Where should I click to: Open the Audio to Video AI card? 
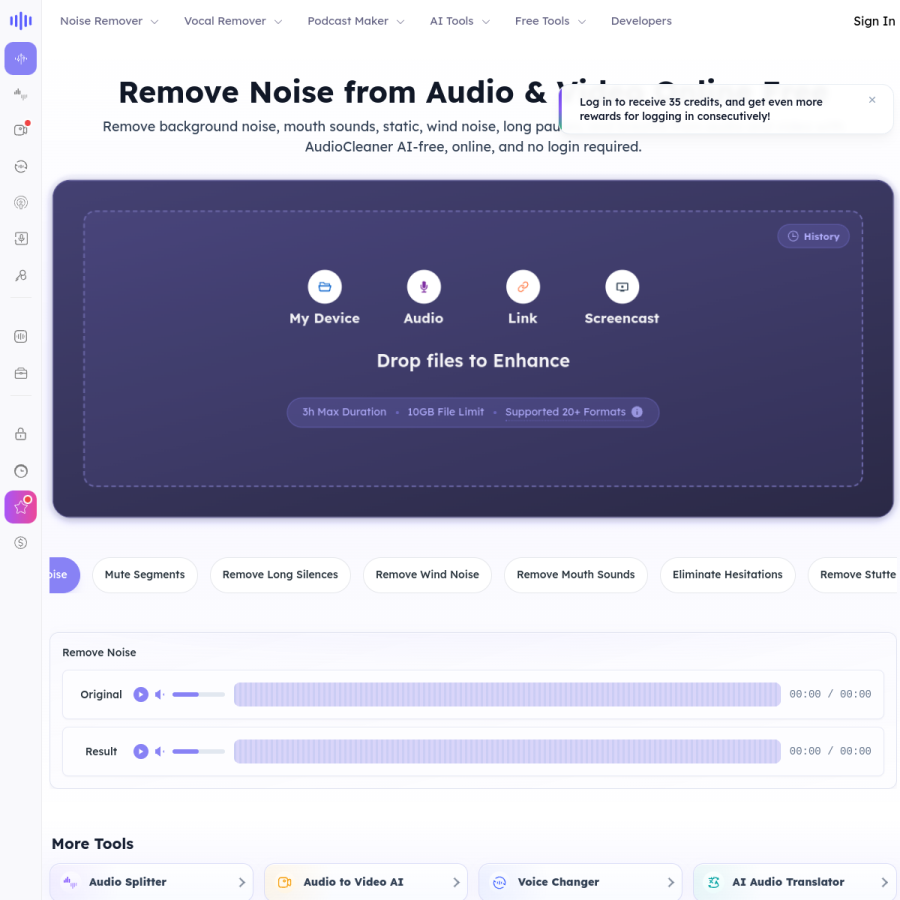[x=366, y=882]
